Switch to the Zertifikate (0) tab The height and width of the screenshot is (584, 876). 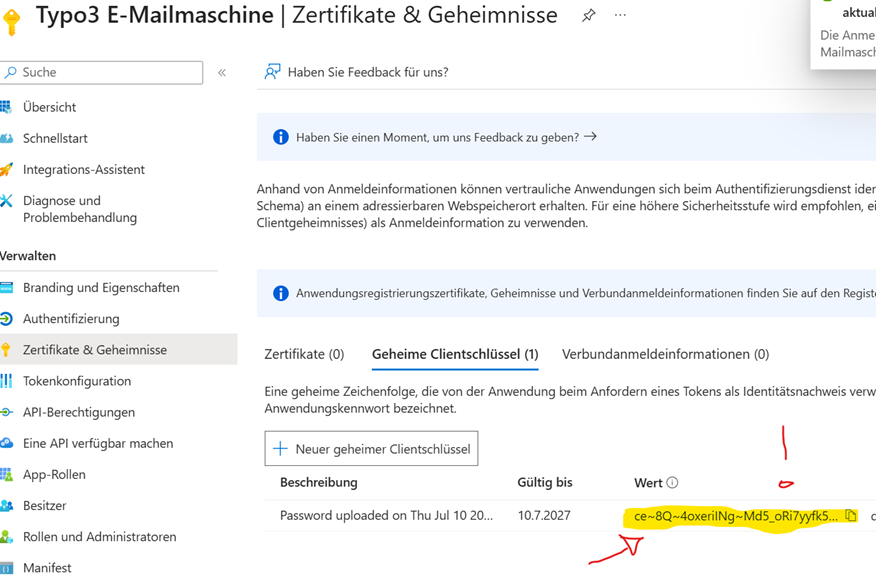[x=304, y=354]
